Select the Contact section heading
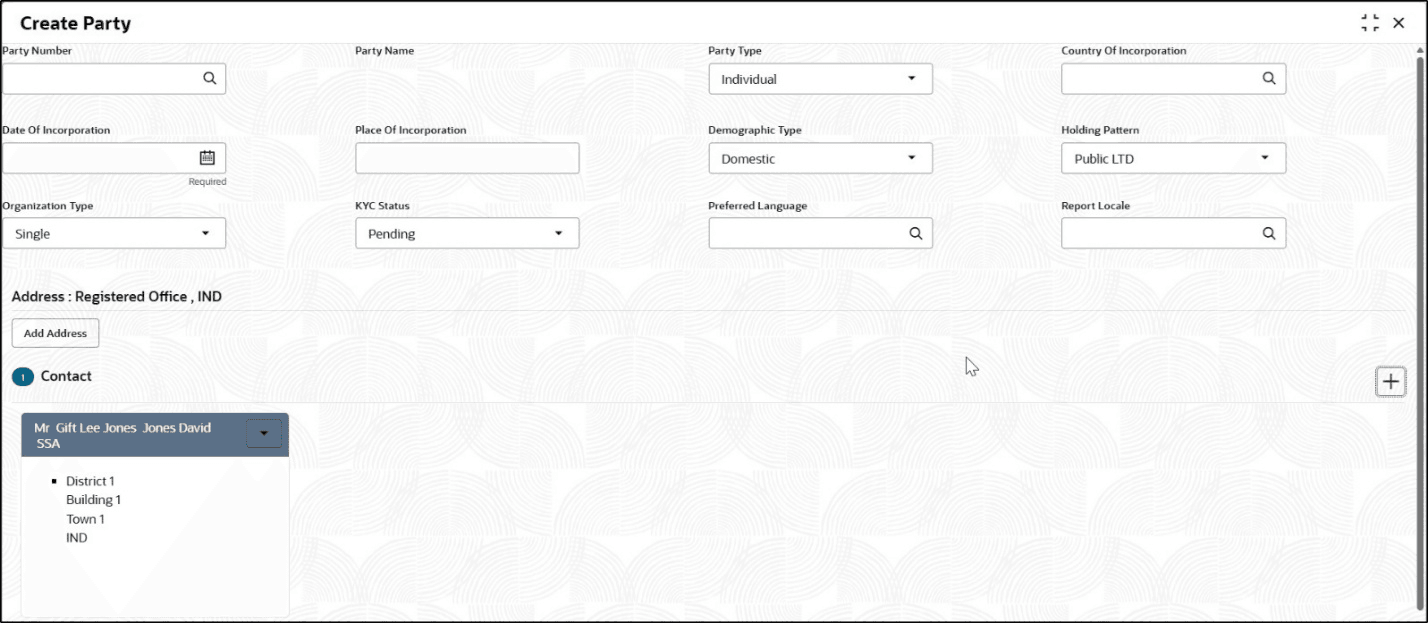The image size is (1428, 623). (66, 376)
